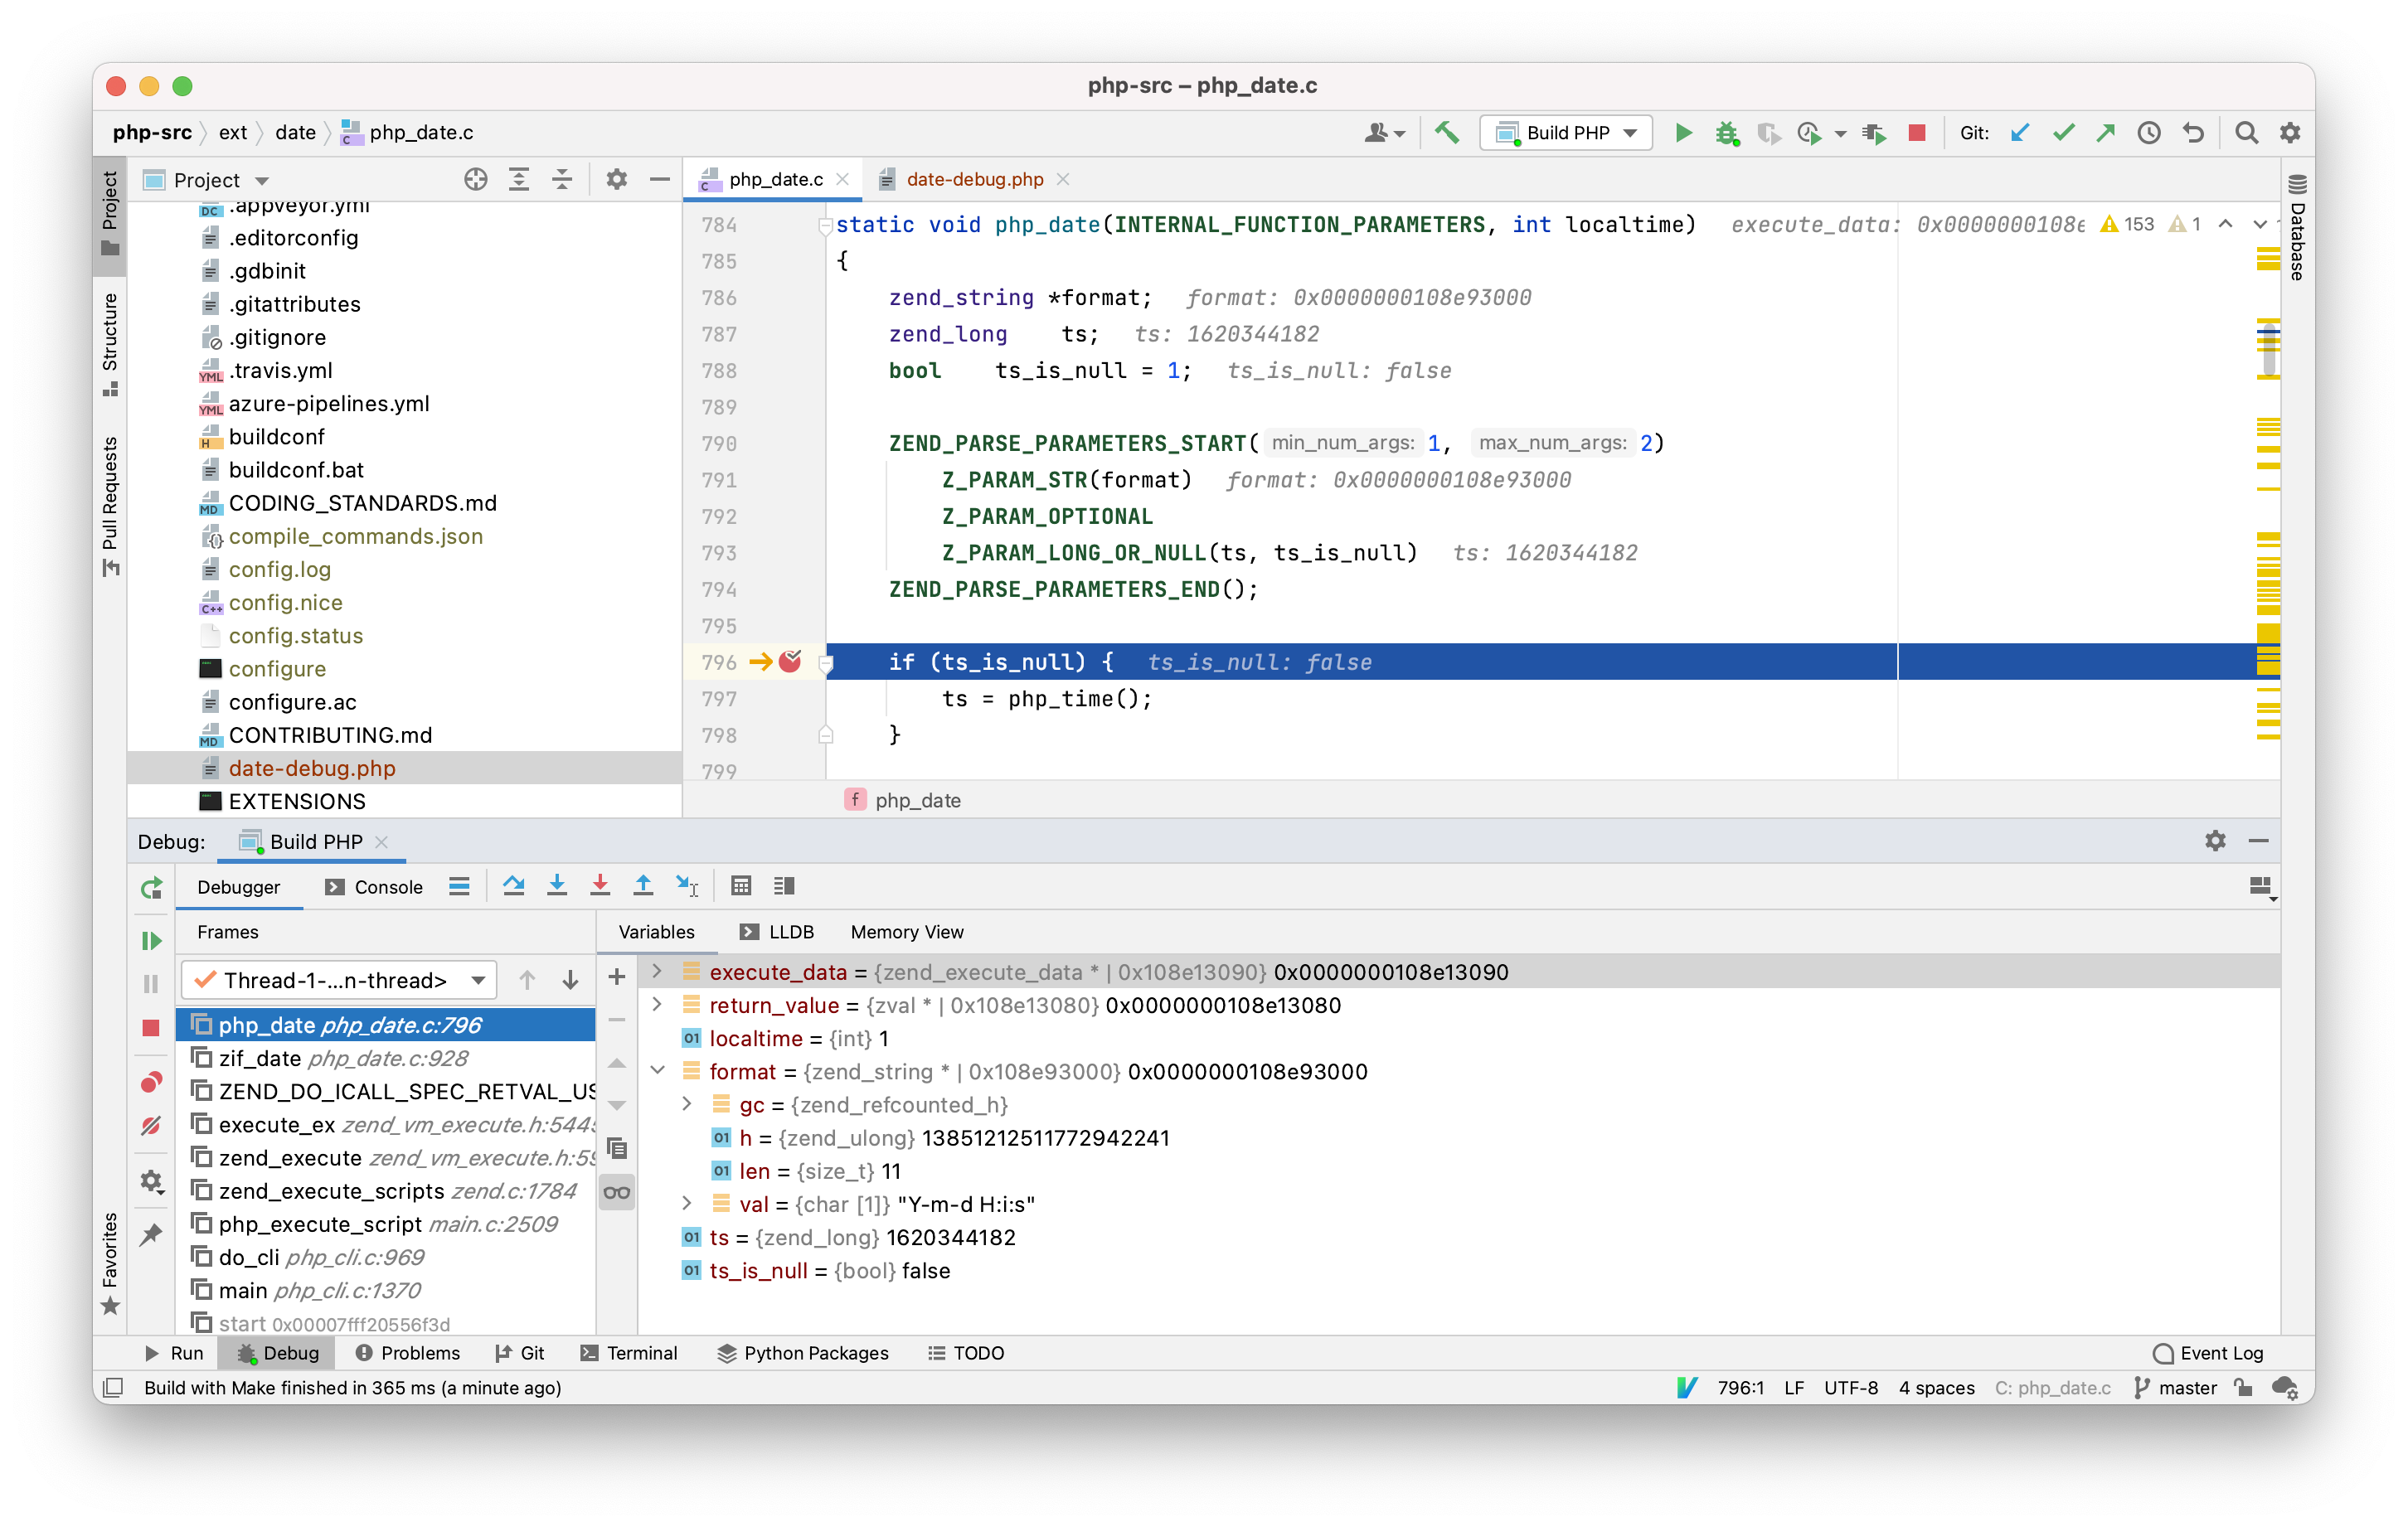Click the Build hammer icon
Screen dimensions: 2408x1527
[1446, 132]
